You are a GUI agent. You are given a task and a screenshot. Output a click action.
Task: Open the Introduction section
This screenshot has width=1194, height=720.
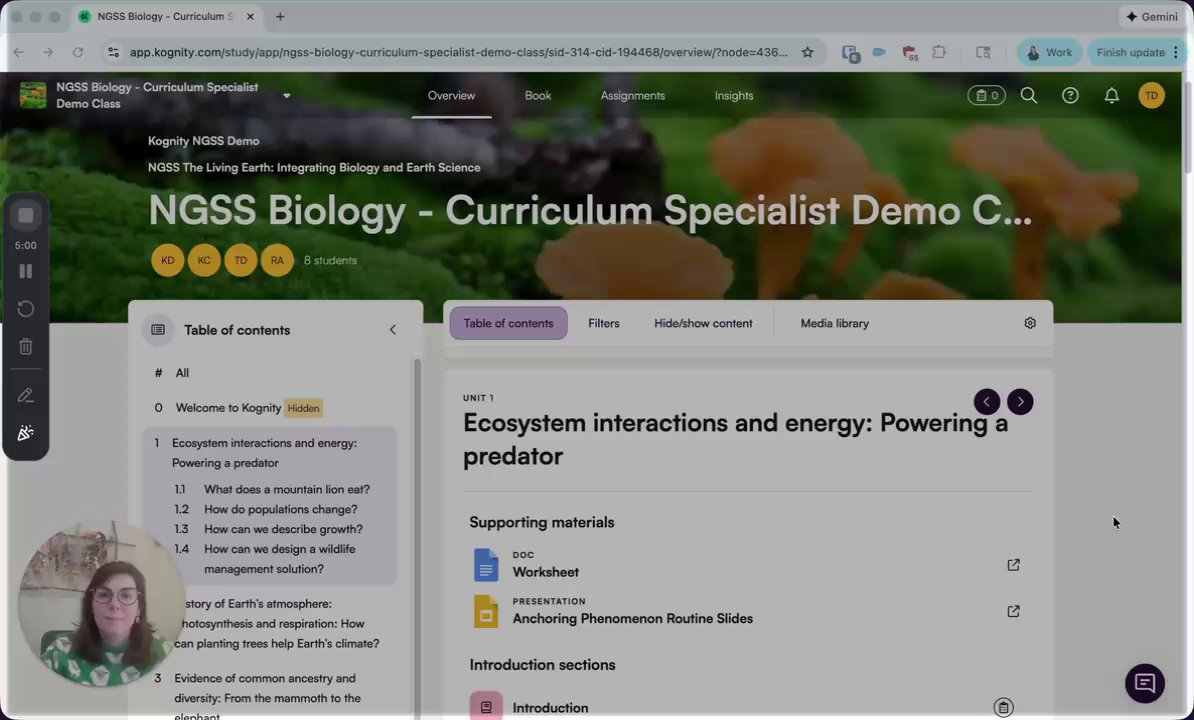tap(550, 708)
